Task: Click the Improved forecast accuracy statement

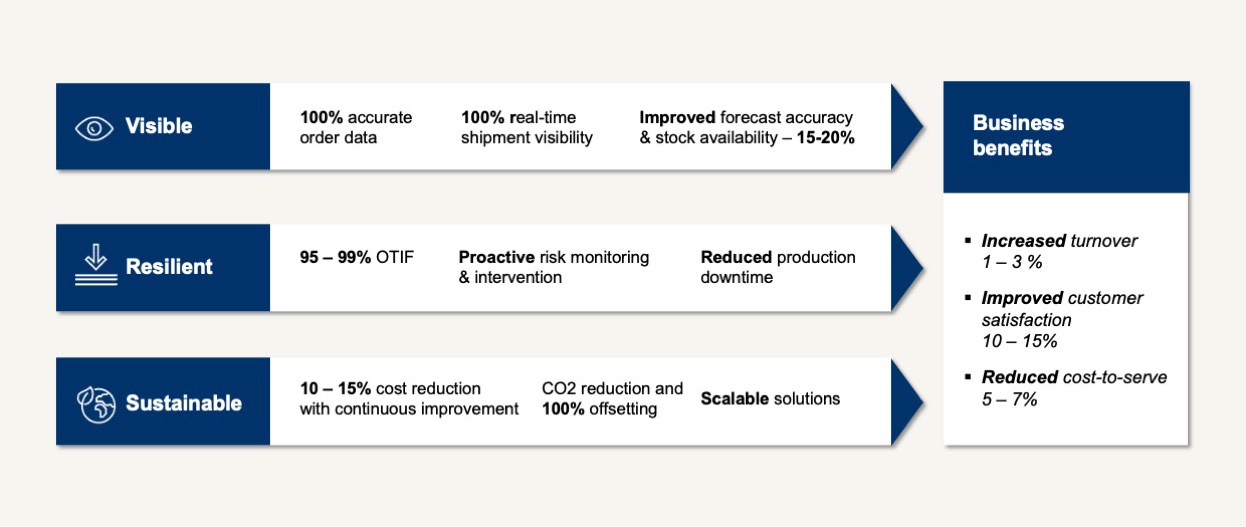Action: point(747,127)
